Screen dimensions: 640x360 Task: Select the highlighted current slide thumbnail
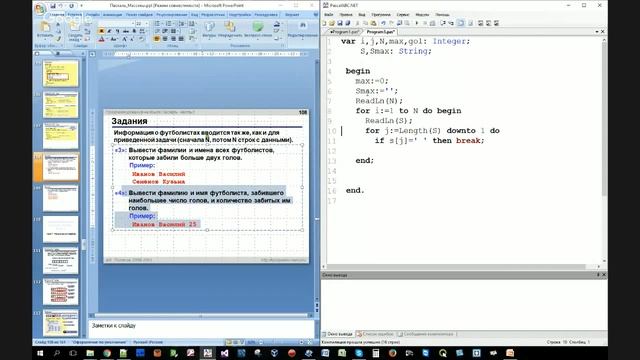(x=60, y=167)
